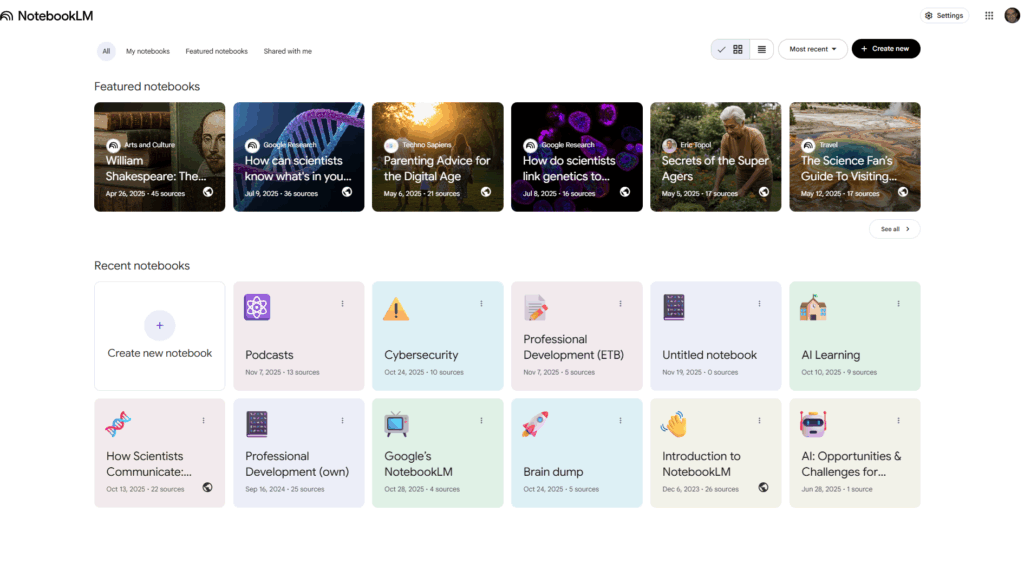This screenshot has height=564, width=1024.
Task: Switch to Shared with me tab
Action: pos(287,51)
